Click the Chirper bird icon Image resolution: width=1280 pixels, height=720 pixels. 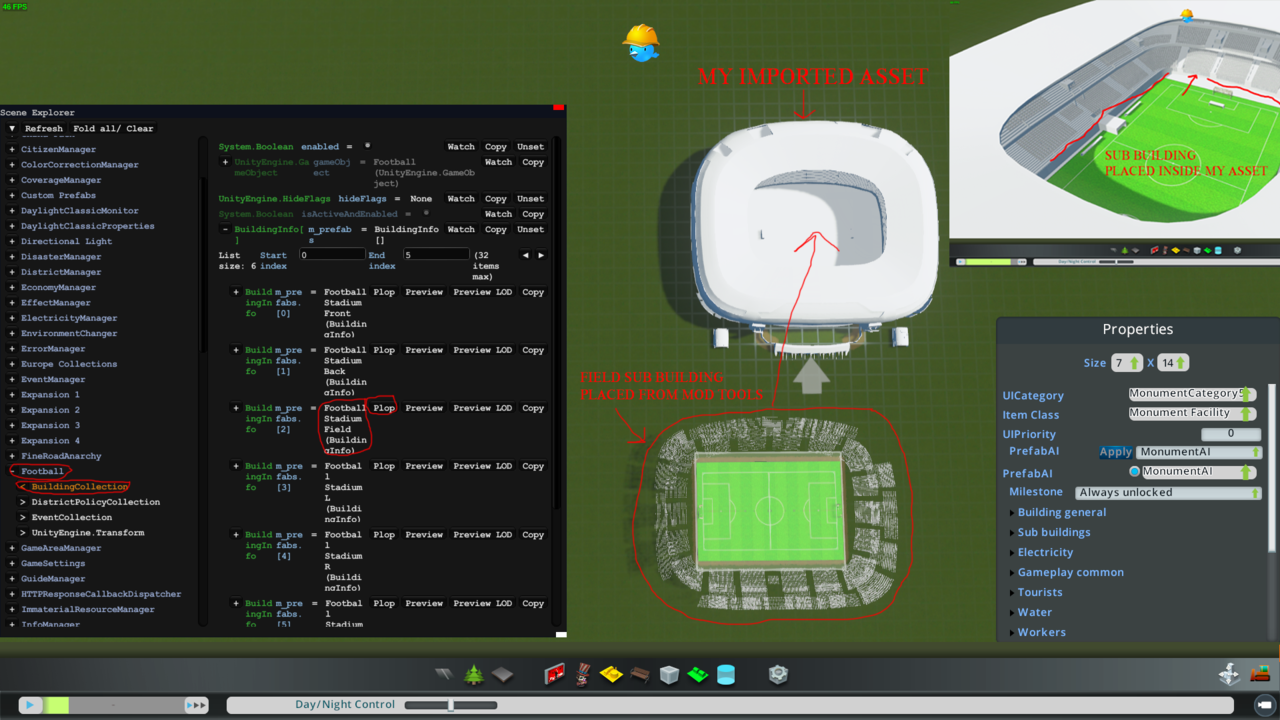coord(641,43)
